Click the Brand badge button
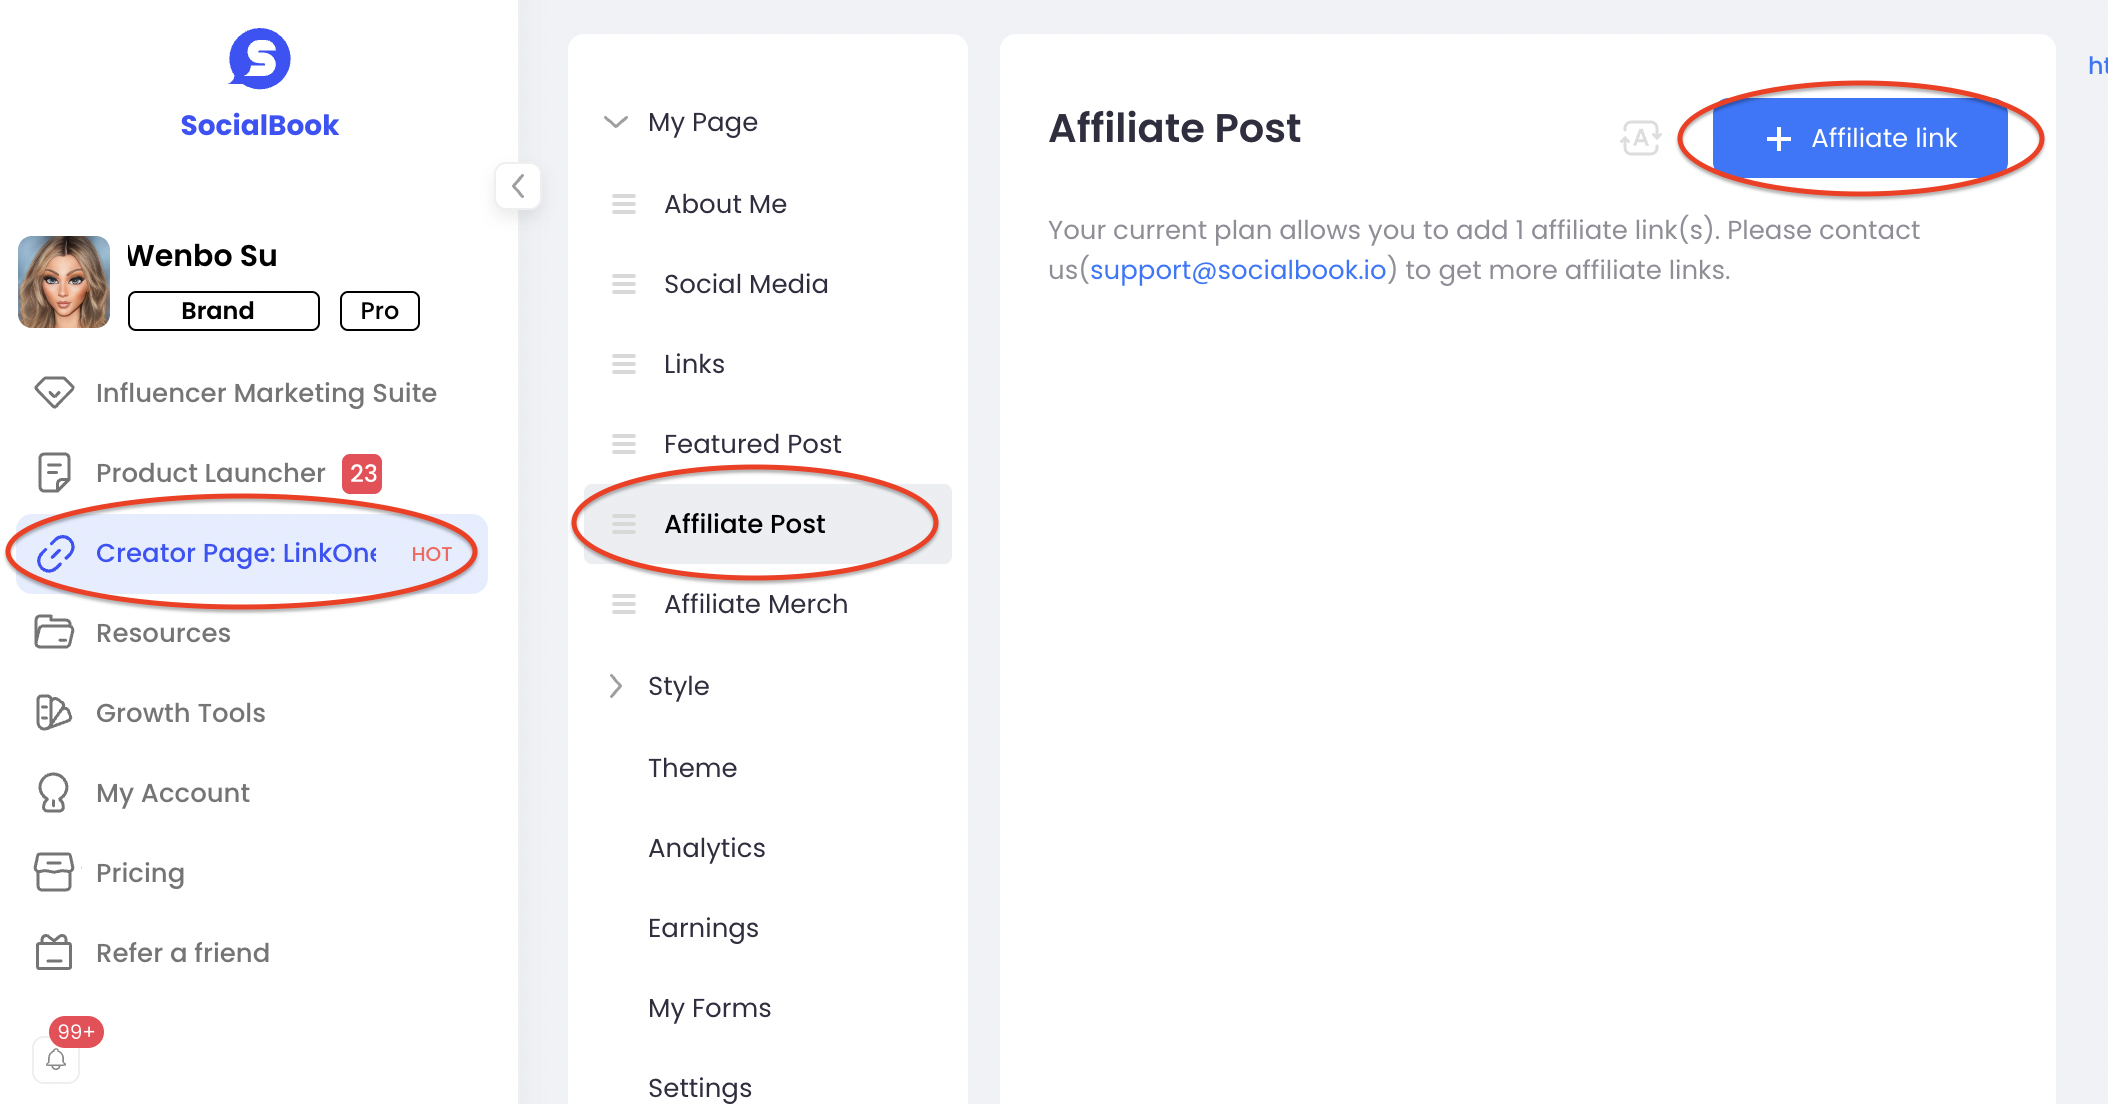2108x1104 pixels. [x=224, y=311]
